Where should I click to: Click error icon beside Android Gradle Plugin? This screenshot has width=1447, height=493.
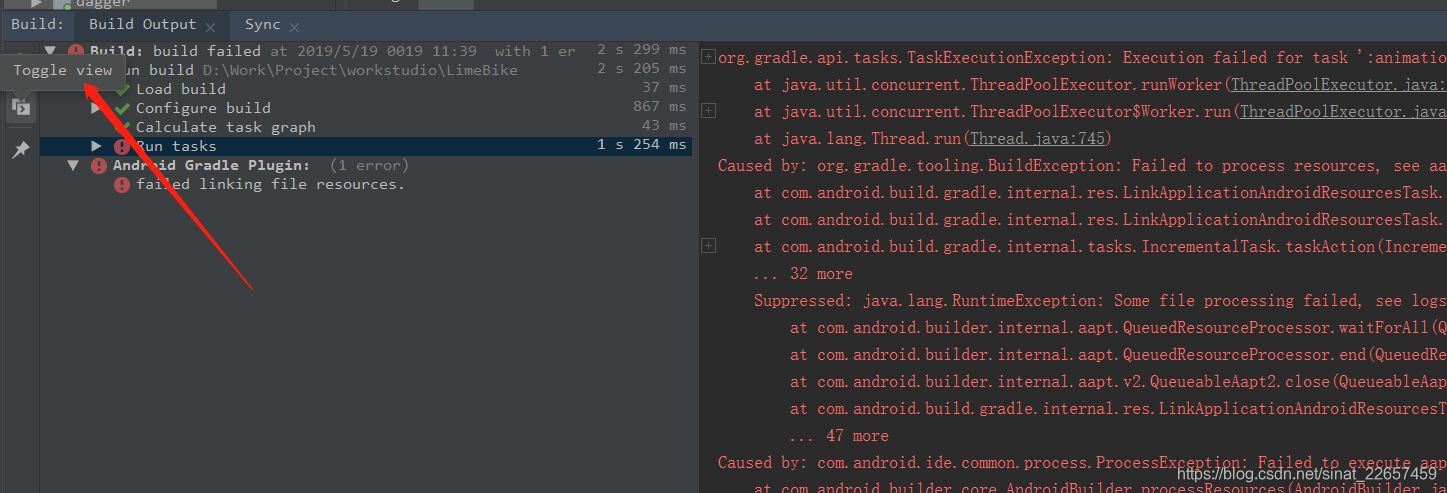coord(98,165)
